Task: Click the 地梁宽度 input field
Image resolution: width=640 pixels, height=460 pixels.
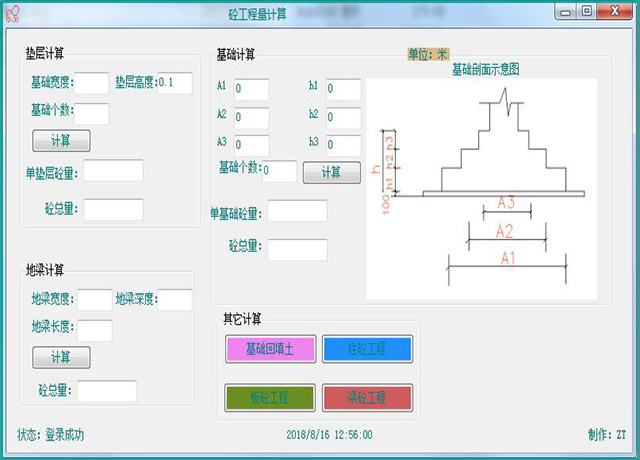Action: (x=95, y=300)
